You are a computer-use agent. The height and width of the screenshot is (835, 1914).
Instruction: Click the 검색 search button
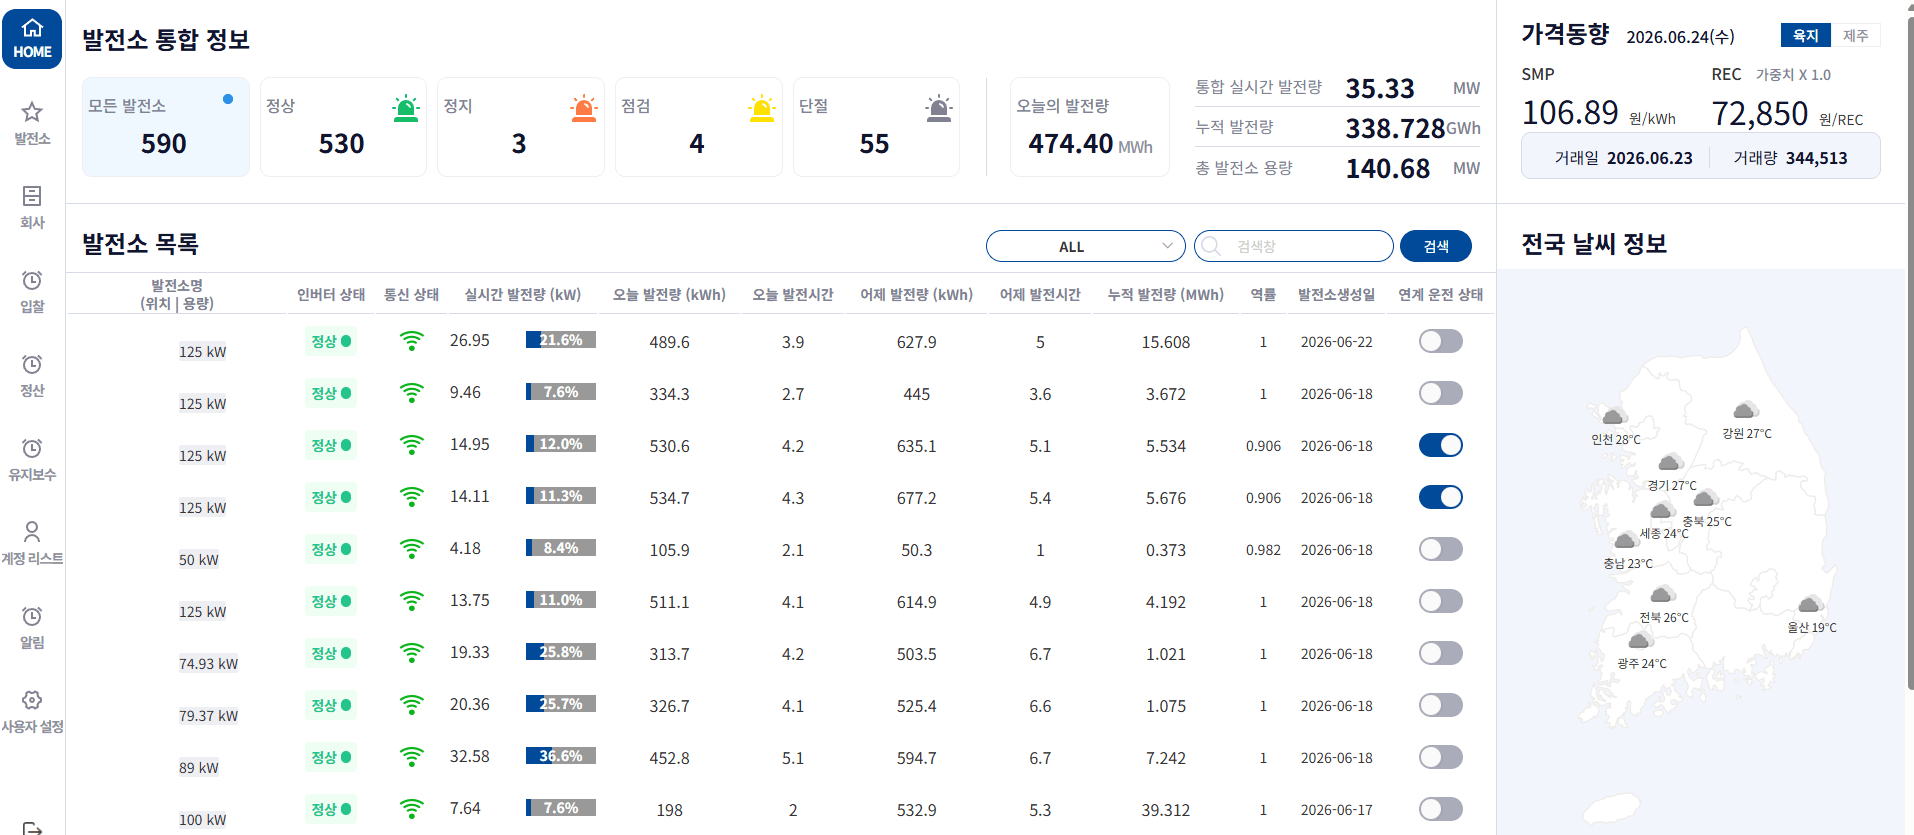pyautogui.click(x=1435, y=246)
